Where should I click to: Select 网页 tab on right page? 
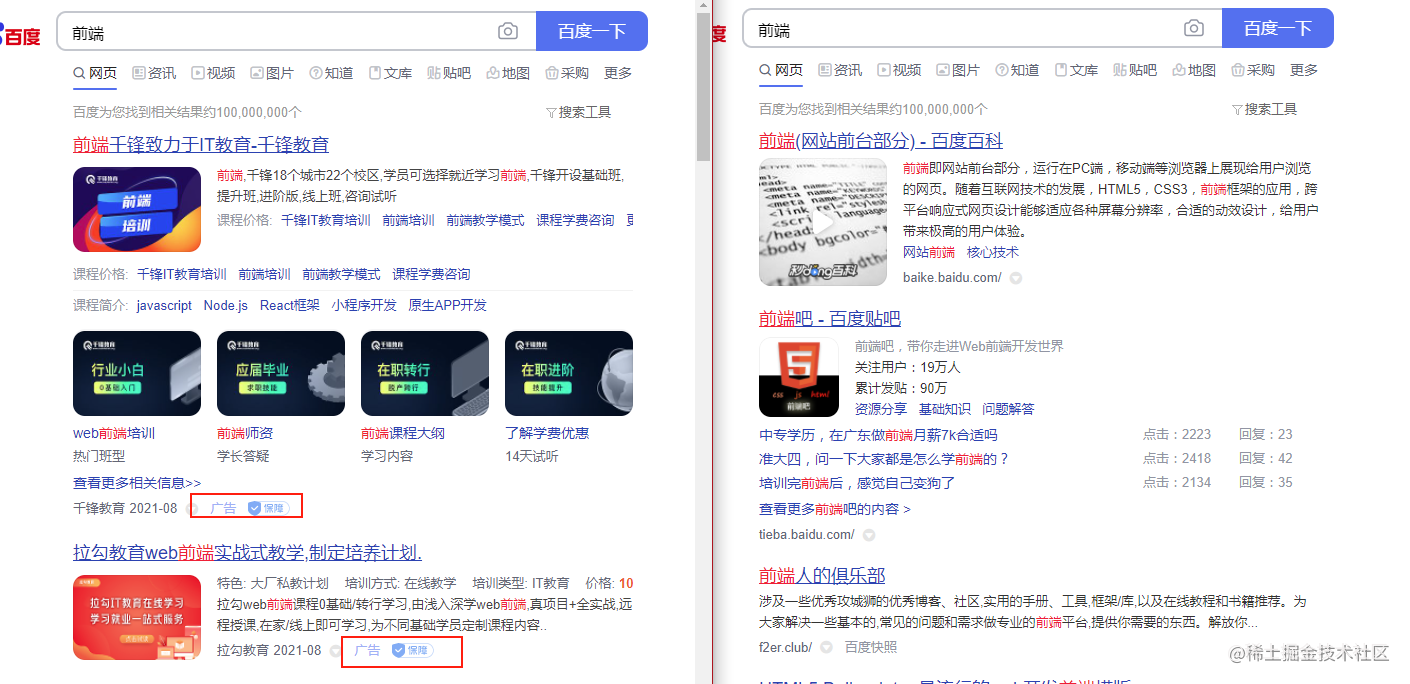[x=781, y=70]
